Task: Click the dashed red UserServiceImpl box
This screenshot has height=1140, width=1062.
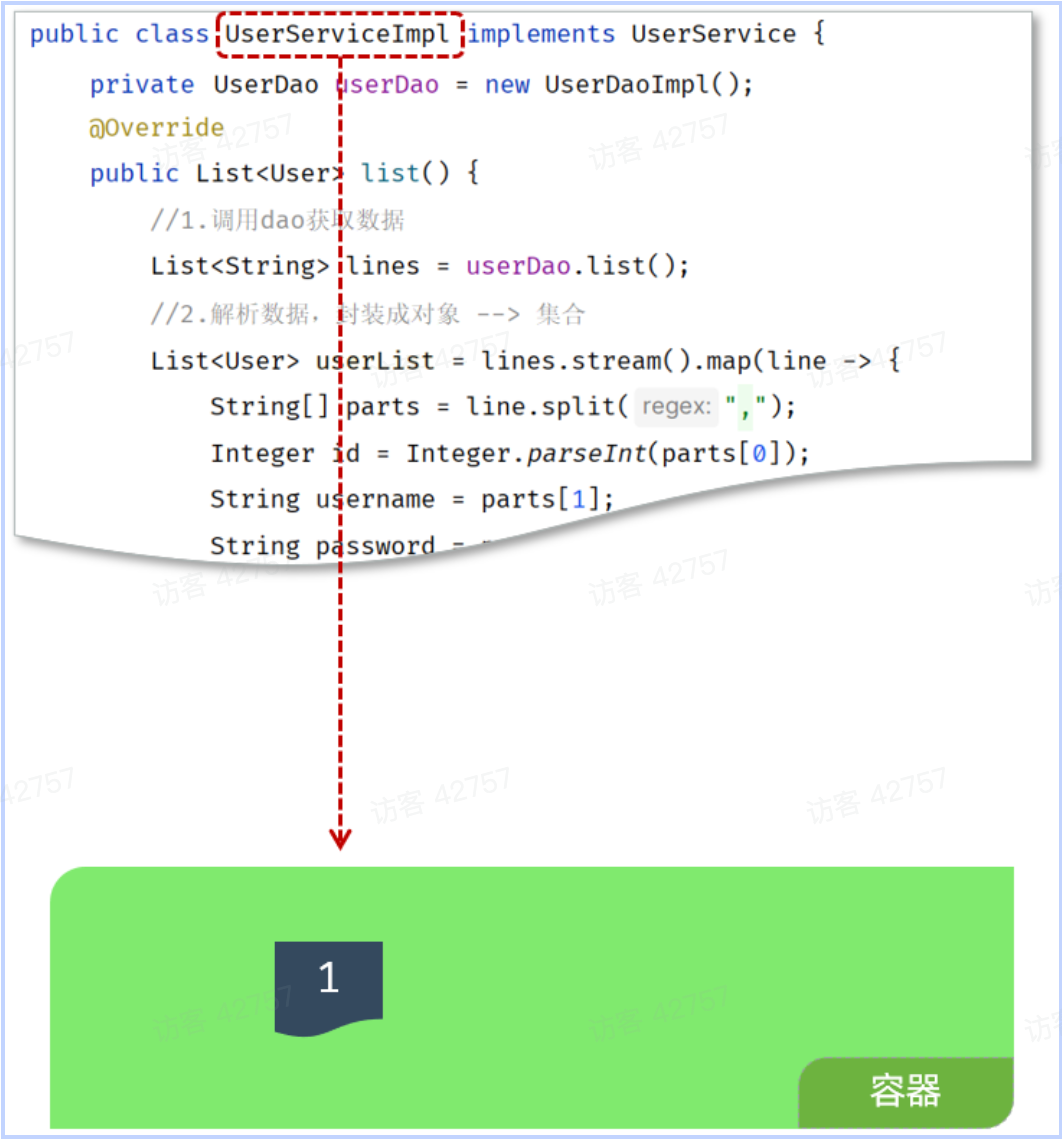Action: point(339,35)
